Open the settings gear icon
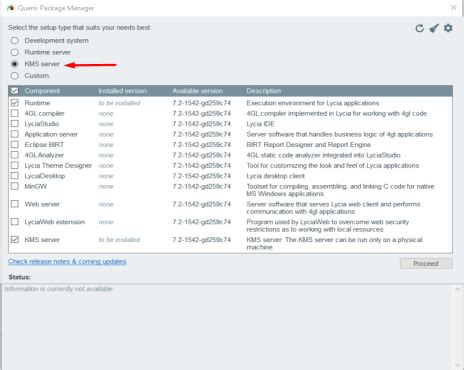464x370 pixels. coord(448,28)
